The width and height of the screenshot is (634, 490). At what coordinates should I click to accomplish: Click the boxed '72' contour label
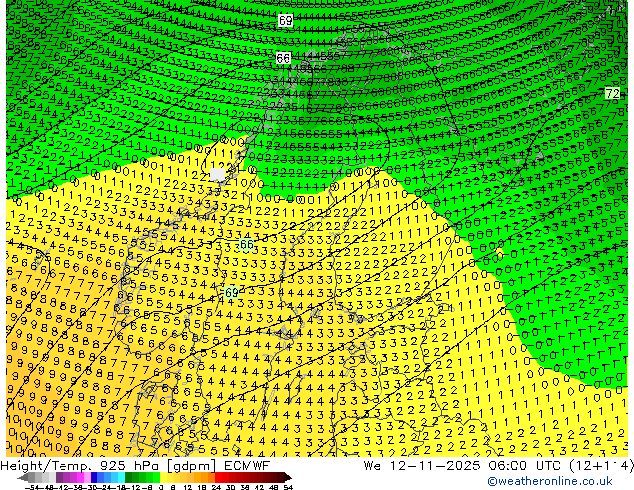click(x=613, y=94)
